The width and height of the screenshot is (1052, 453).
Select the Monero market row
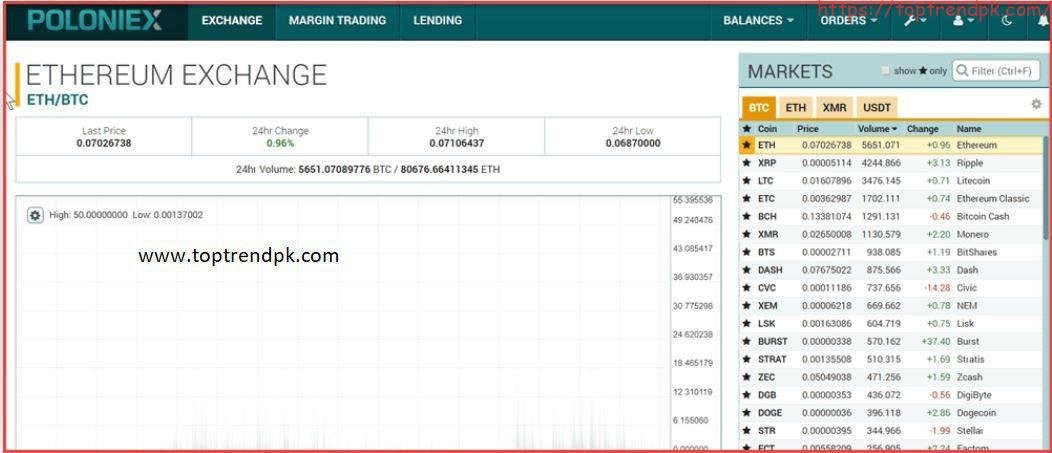coord(891,234)
